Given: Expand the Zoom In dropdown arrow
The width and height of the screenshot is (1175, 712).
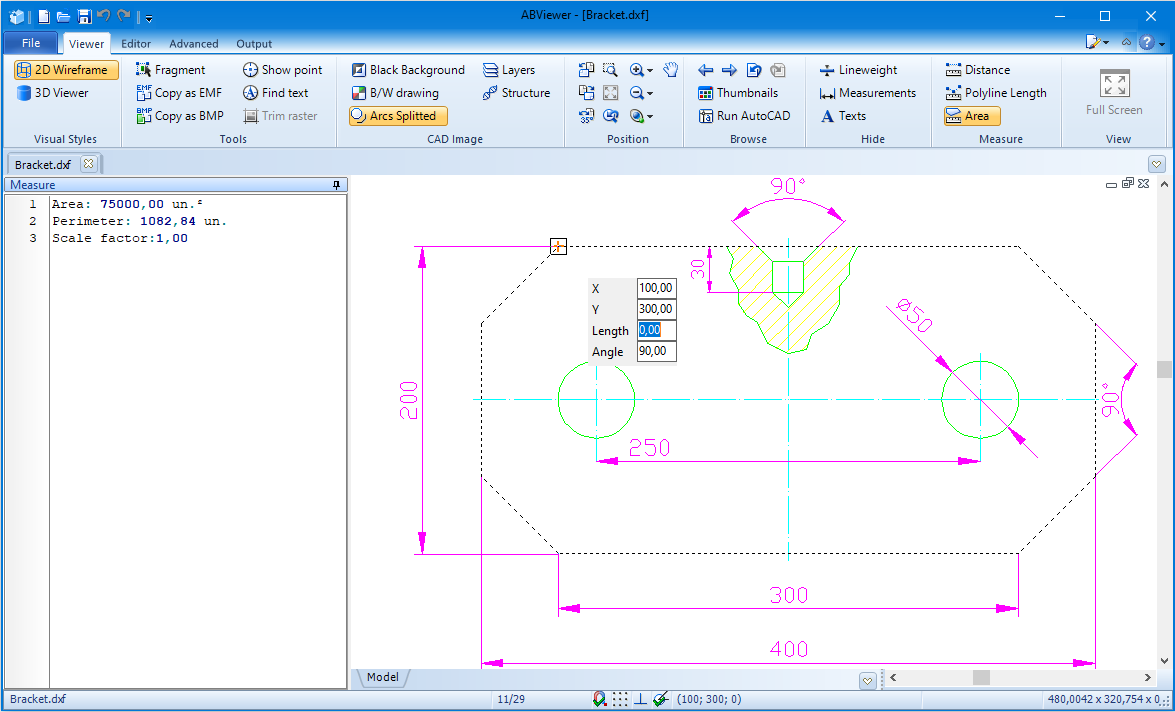Looking at the screenshot, I should (x=650, y=70).
